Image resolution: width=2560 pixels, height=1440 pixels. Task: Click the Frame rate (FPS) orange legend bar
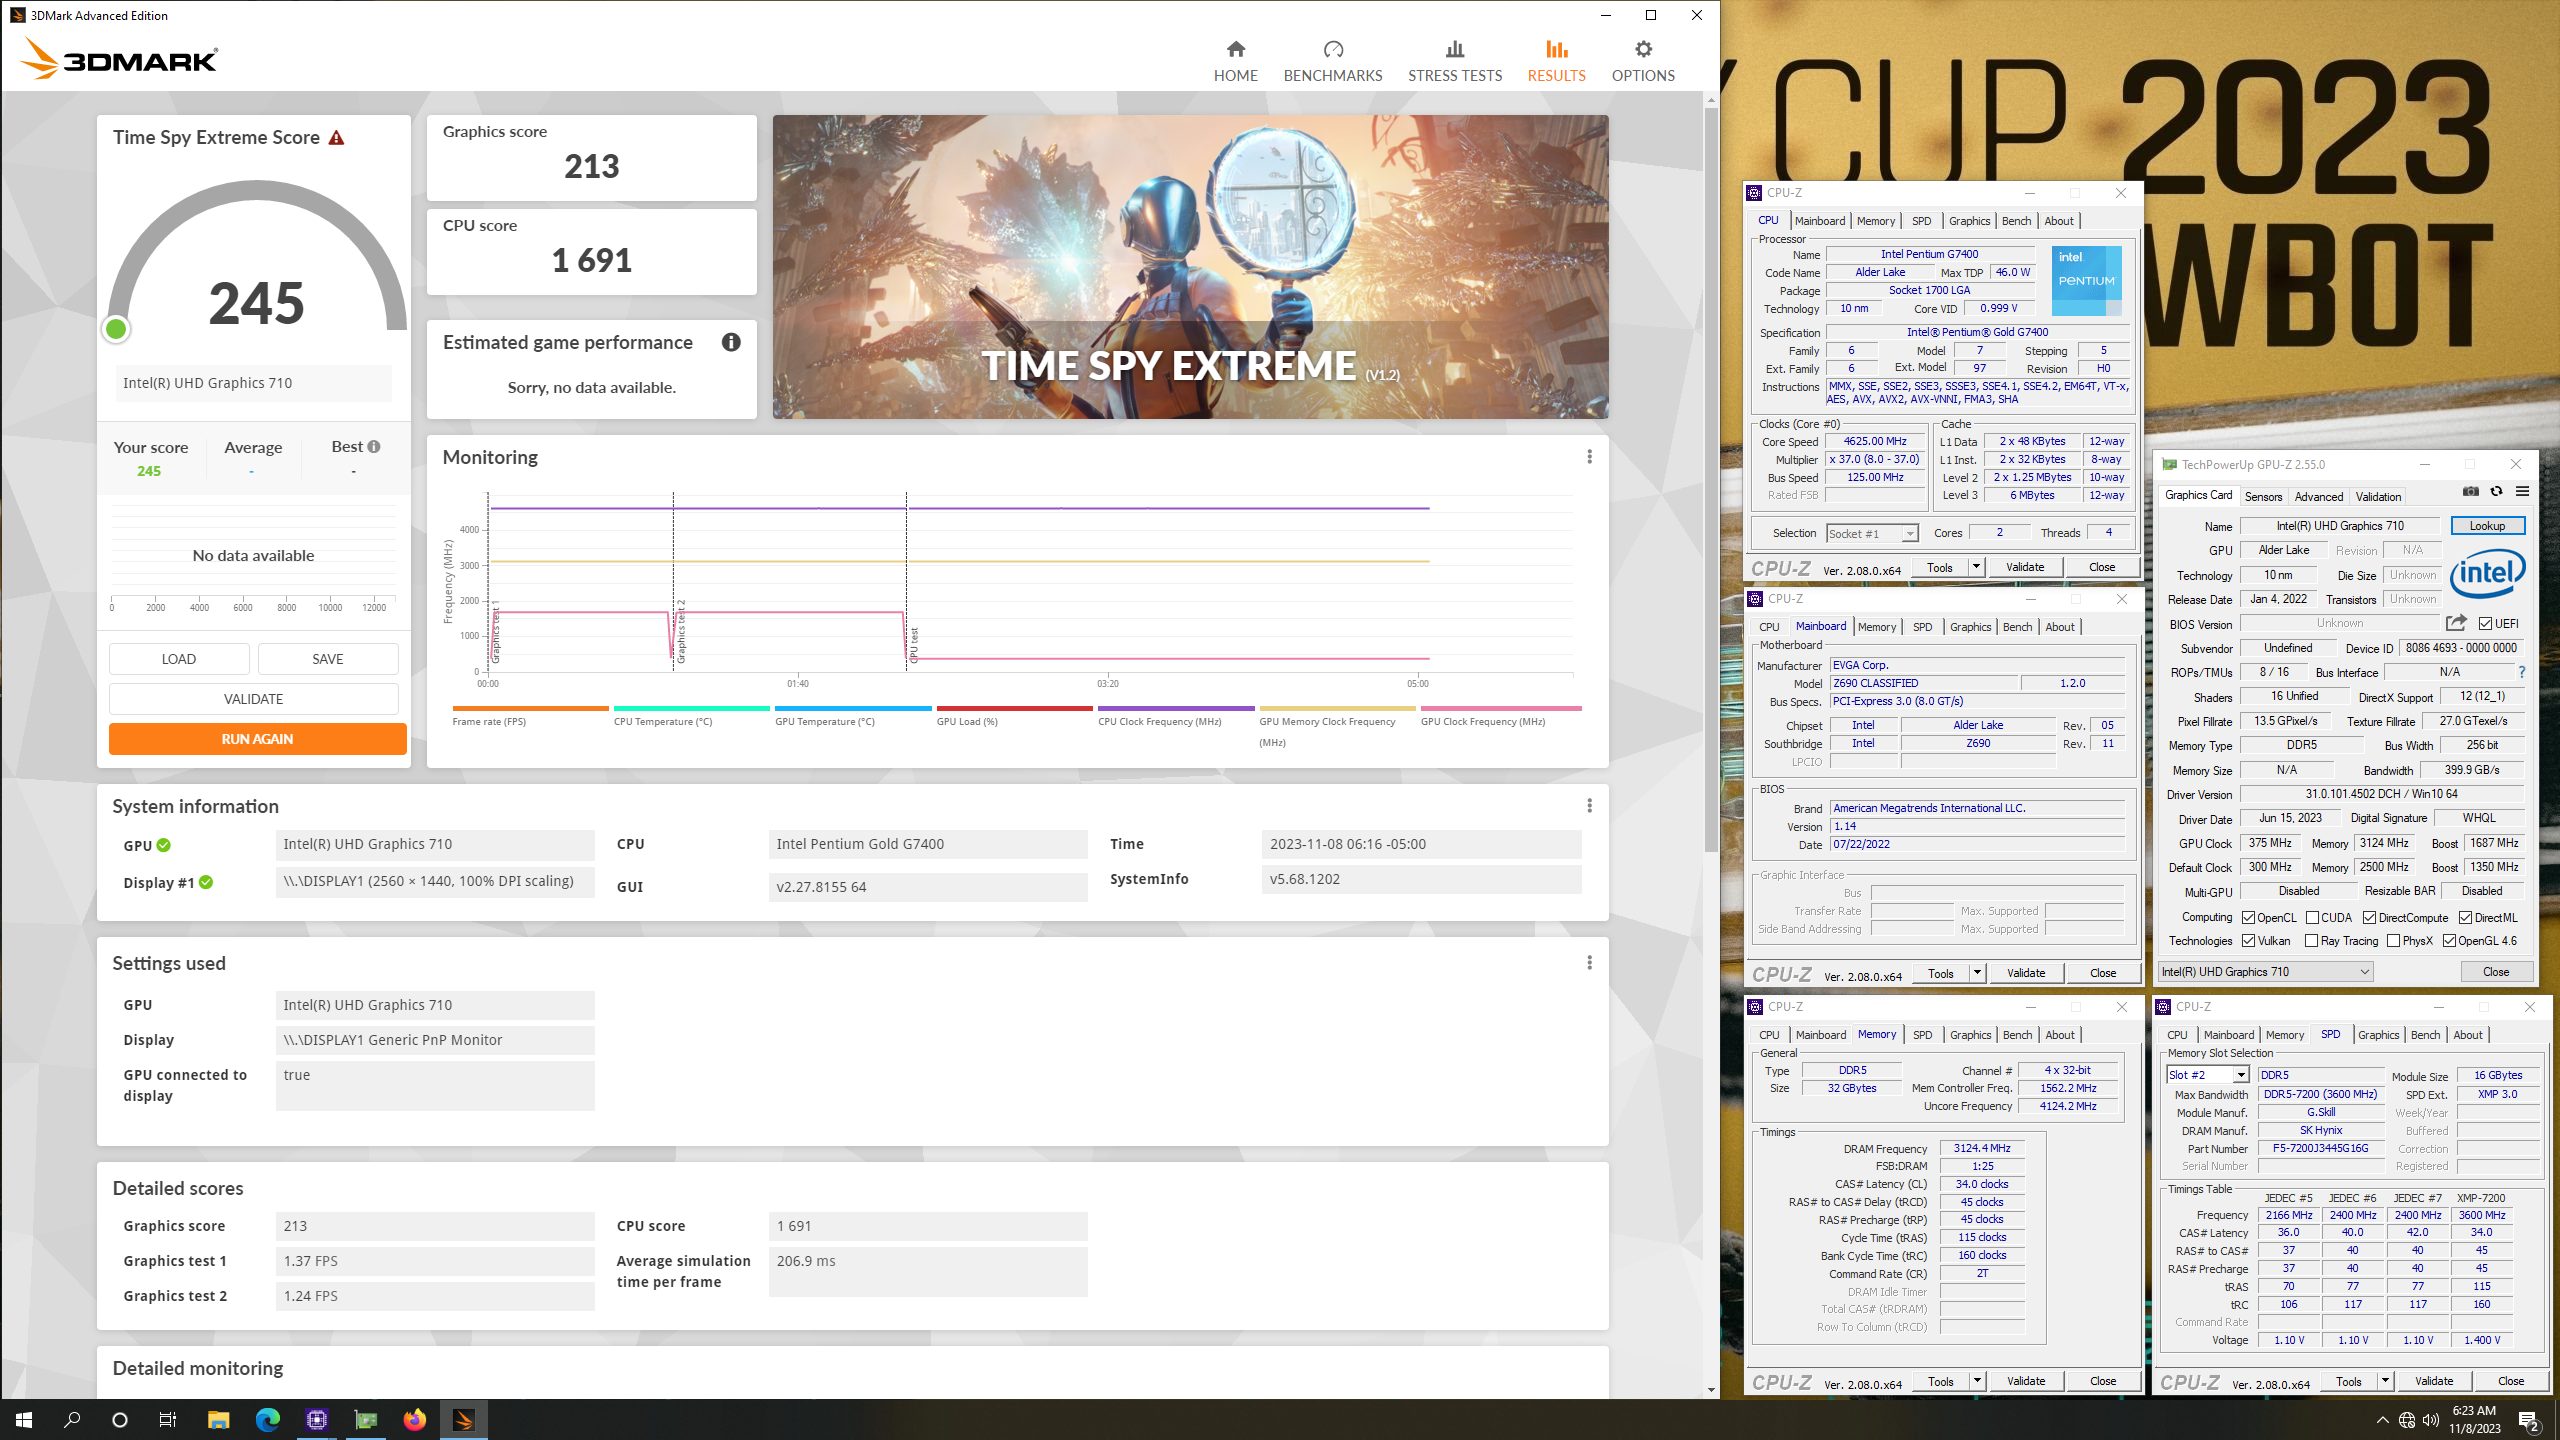coord(530,708)
